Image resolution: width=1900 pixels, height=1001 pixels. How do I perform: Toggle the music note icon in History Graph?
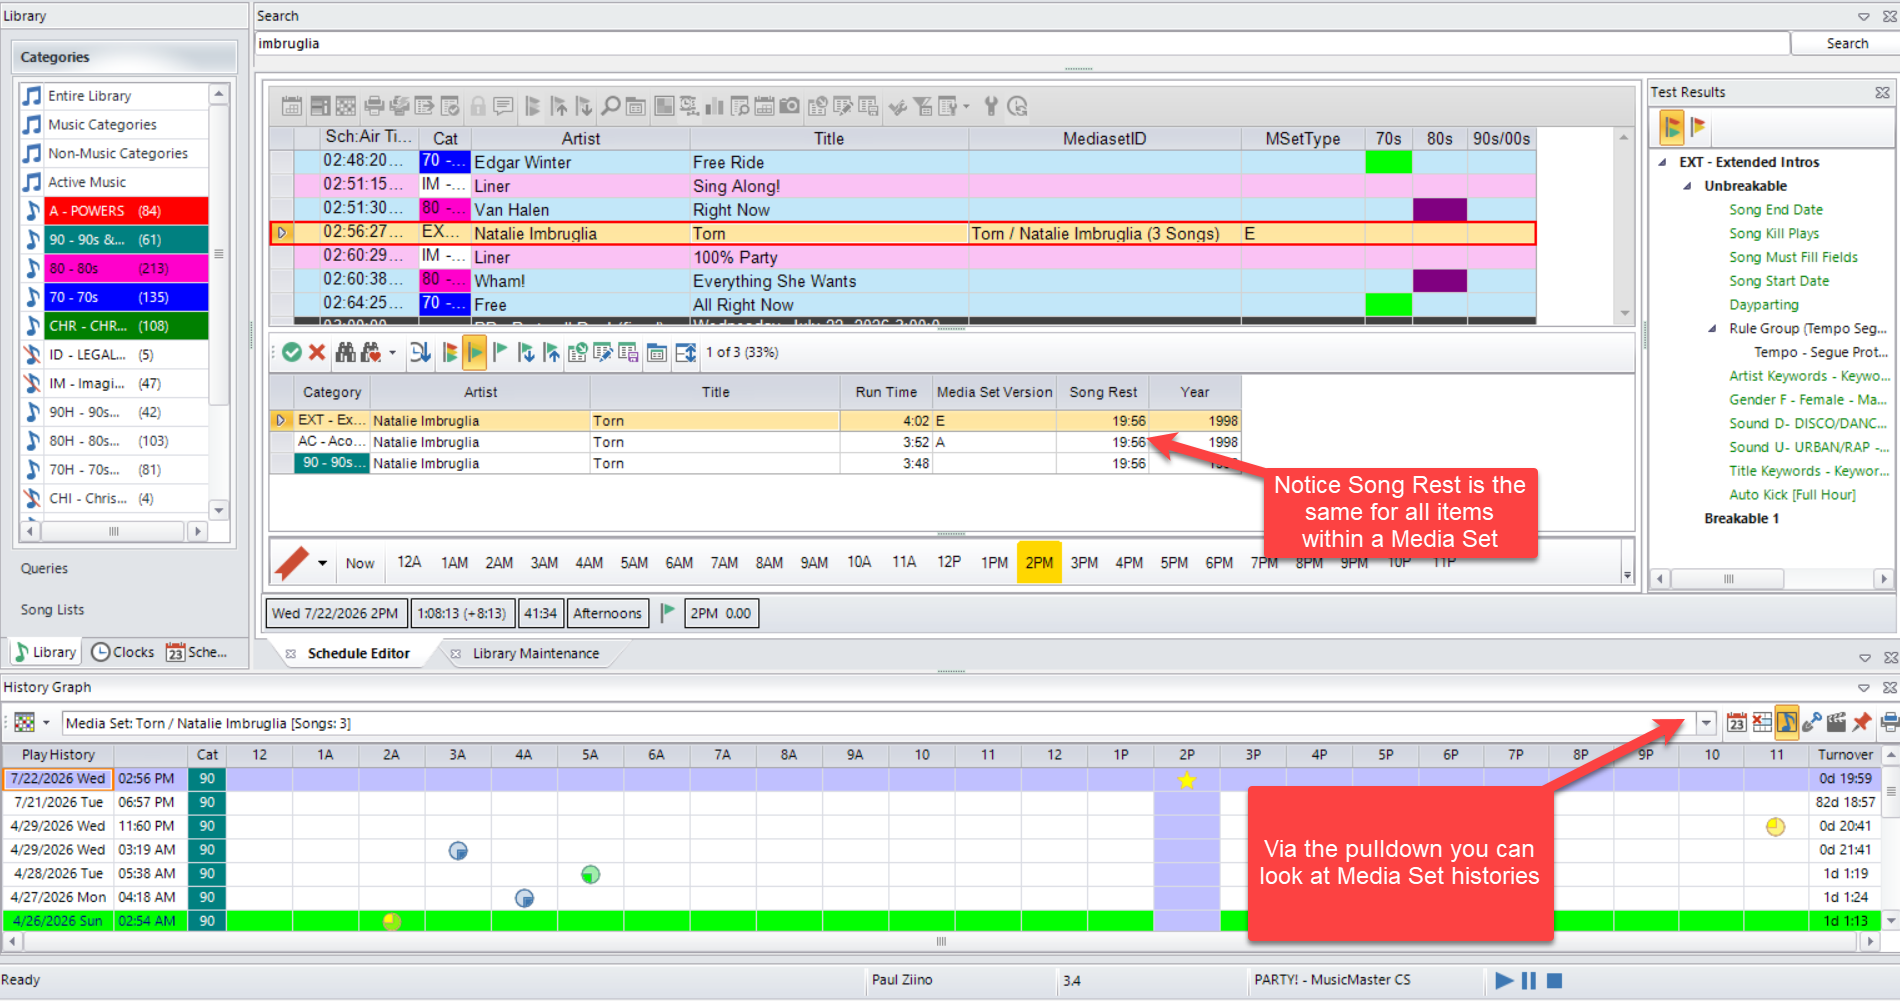tap(1786, 722)
